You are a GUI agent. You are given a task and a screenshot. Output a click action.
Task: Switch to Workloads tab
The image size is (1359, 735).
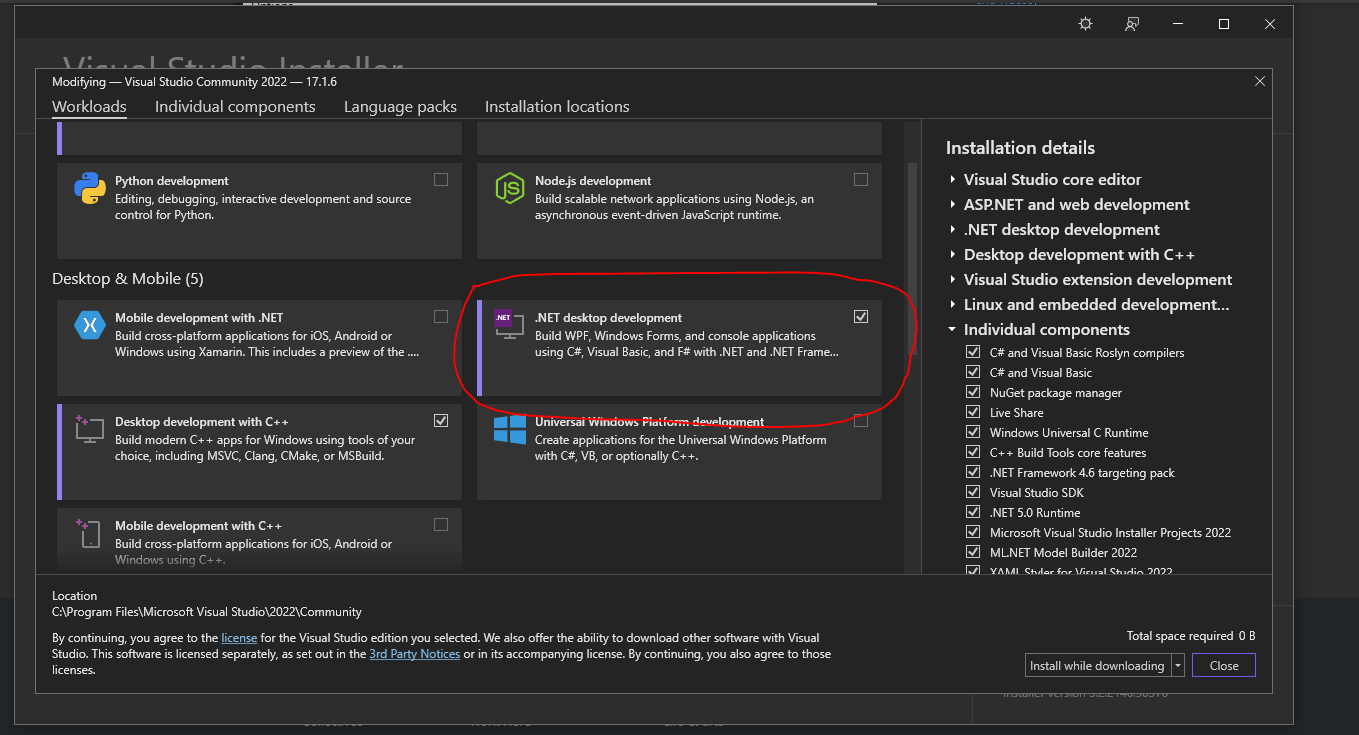(x=89, y=107)
